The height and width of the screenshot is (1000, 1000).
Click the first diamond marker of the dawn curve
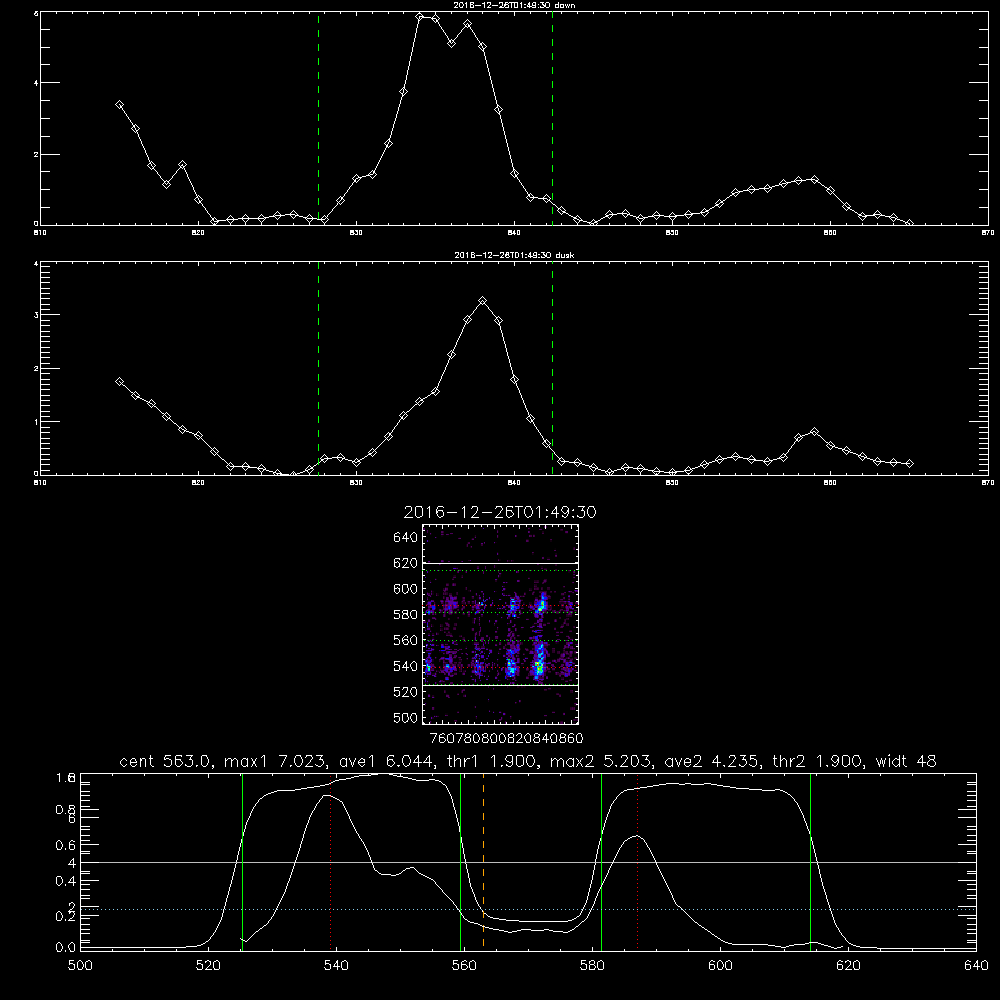tap(119, 105)
